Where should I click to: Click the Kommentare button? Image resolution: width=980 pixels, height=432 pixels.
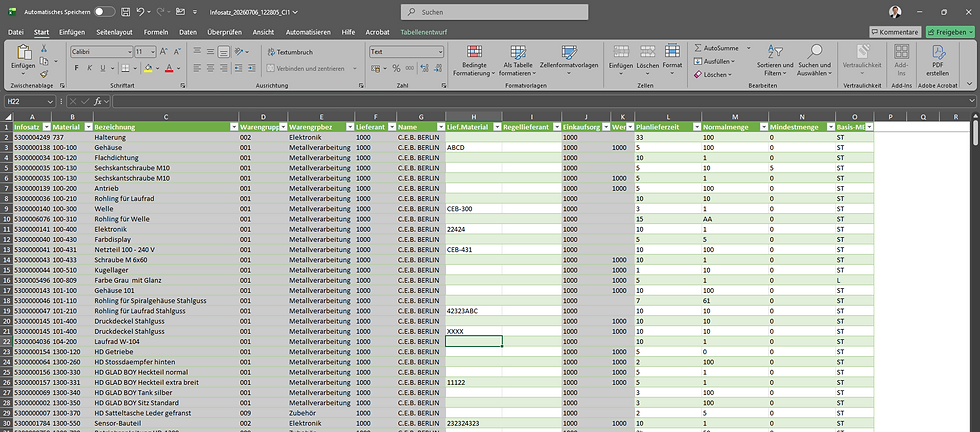tap(895, 32)
